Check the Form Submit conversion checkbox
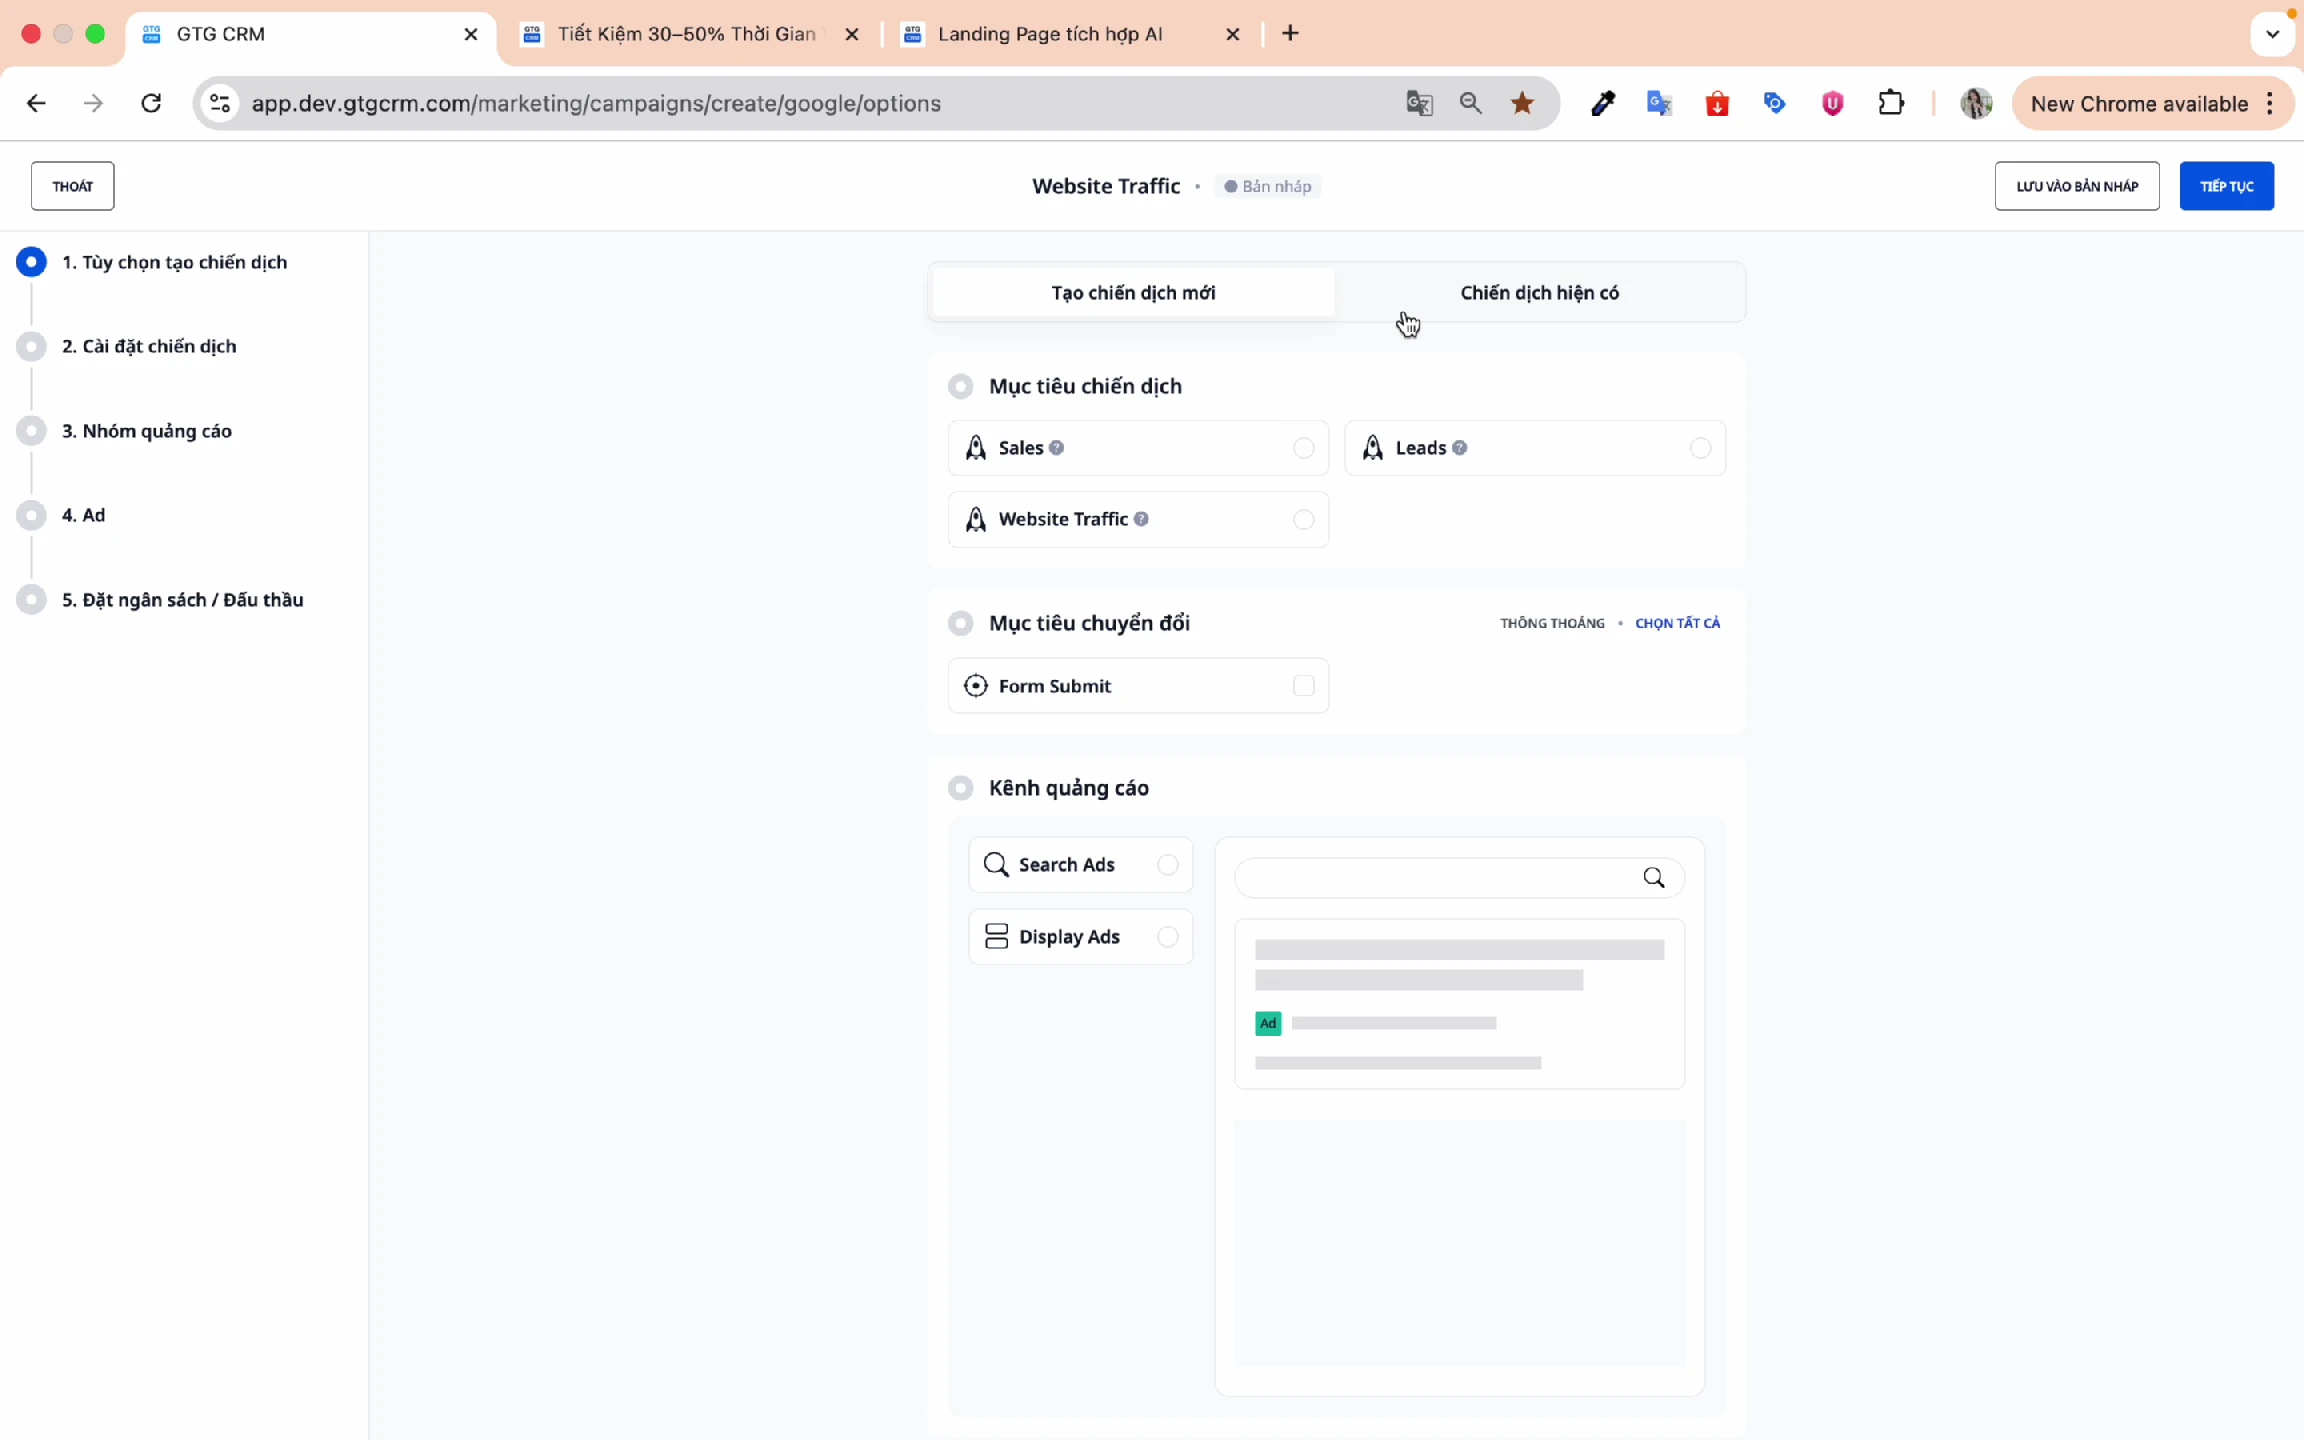Screen dimensions: 2304x1440 1303,686
